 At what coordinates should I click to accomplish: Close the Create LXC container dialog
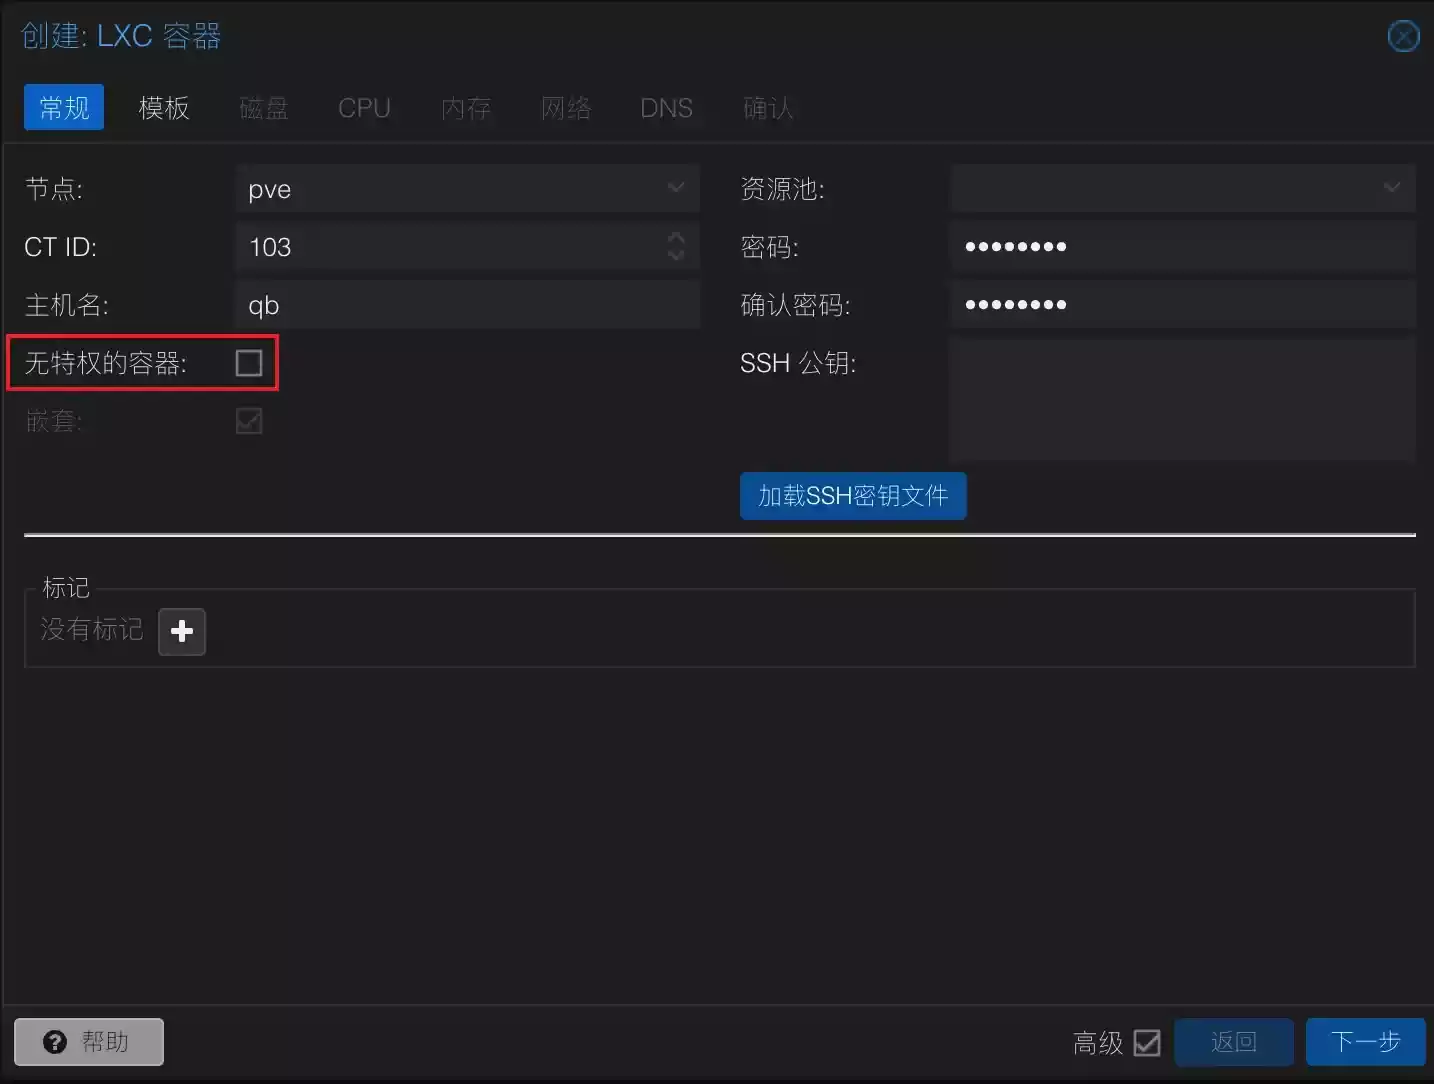pyautogui.click(x=1403, y=37)
